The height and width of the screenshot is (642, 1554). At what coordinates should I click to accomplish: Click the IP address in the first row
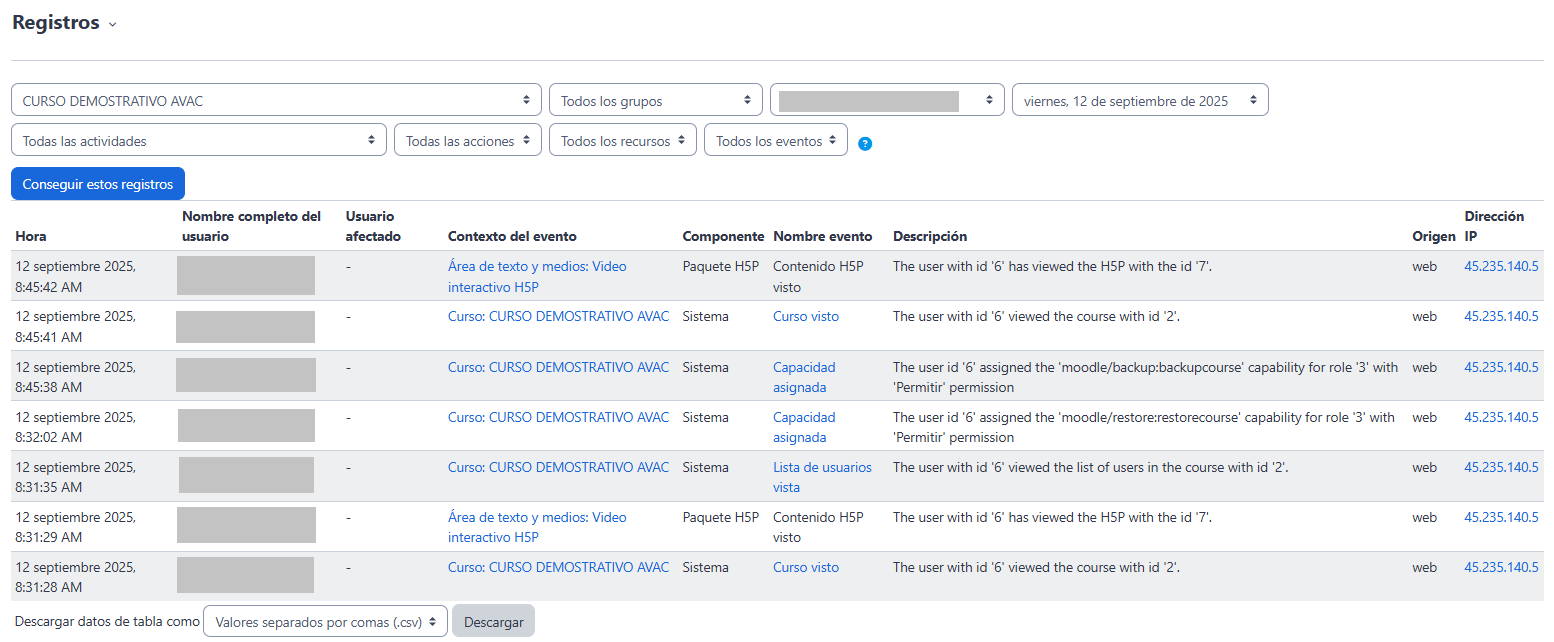pyautogui.click(x=1500, y=266)
